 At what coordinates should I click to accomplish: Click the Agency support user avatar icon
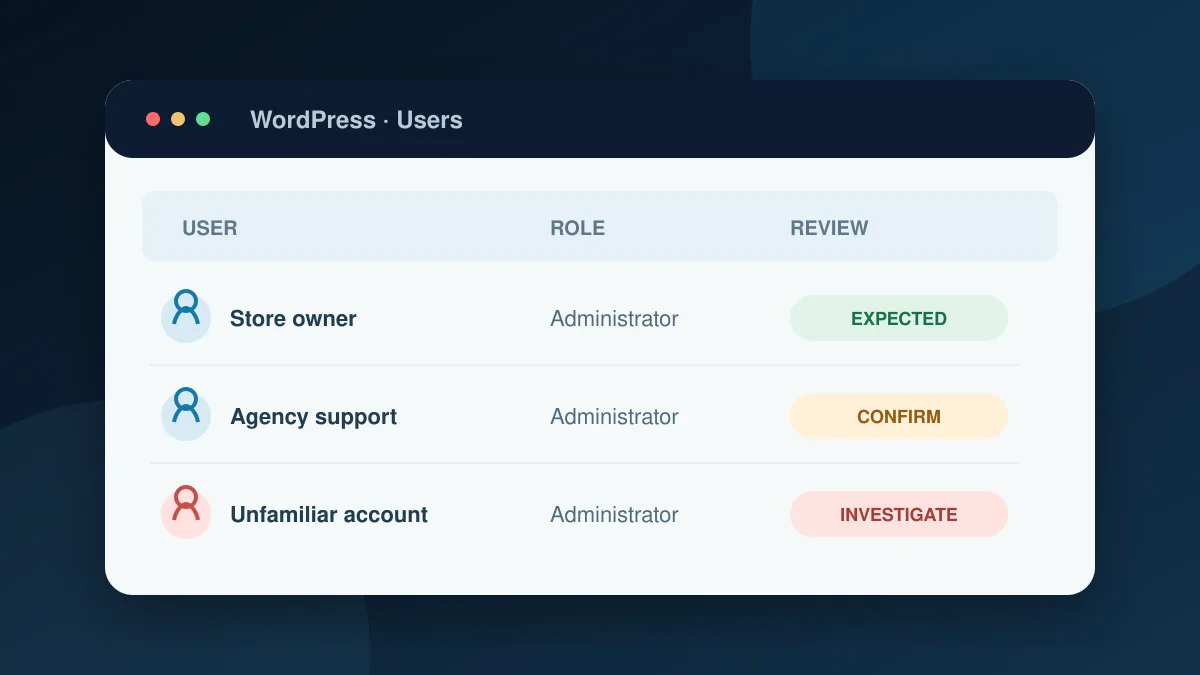(x=186, y=416)
